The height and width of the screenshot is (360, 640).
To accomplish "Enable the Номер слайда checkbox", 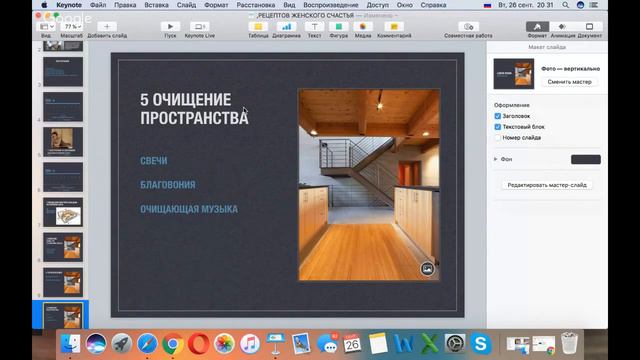I will click(498, 138).
